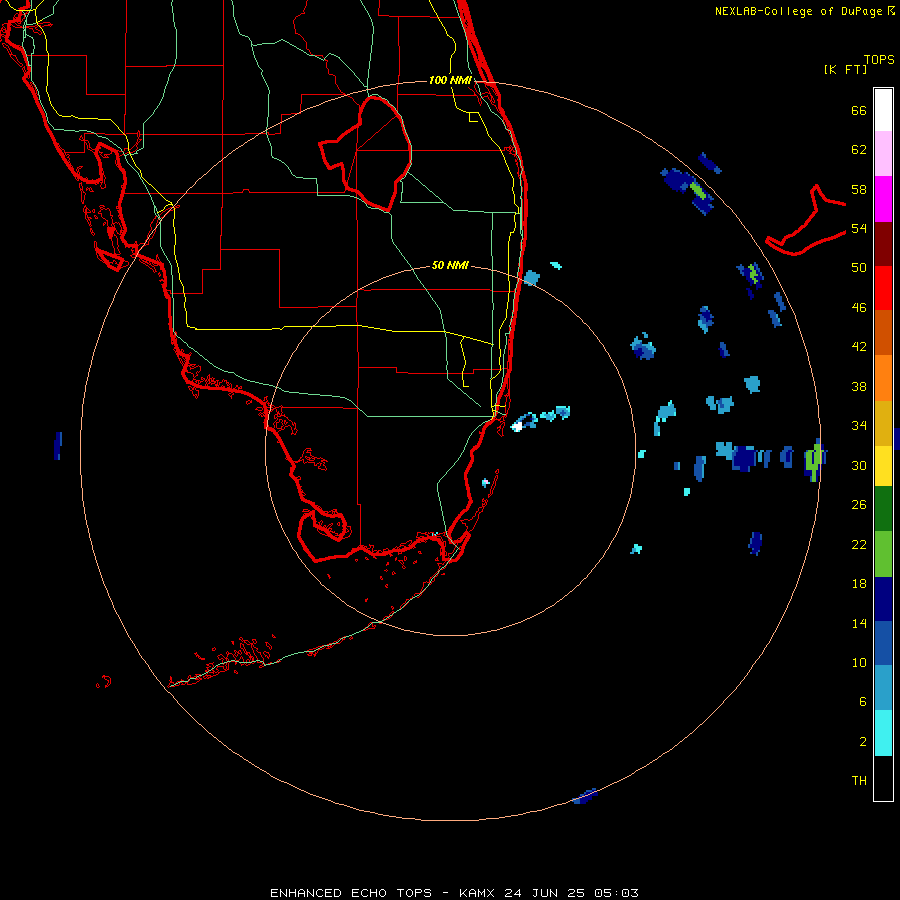Screen dimensions: 900x900
Task: Select the 58 value on the legend
Action: click(859, 189)
